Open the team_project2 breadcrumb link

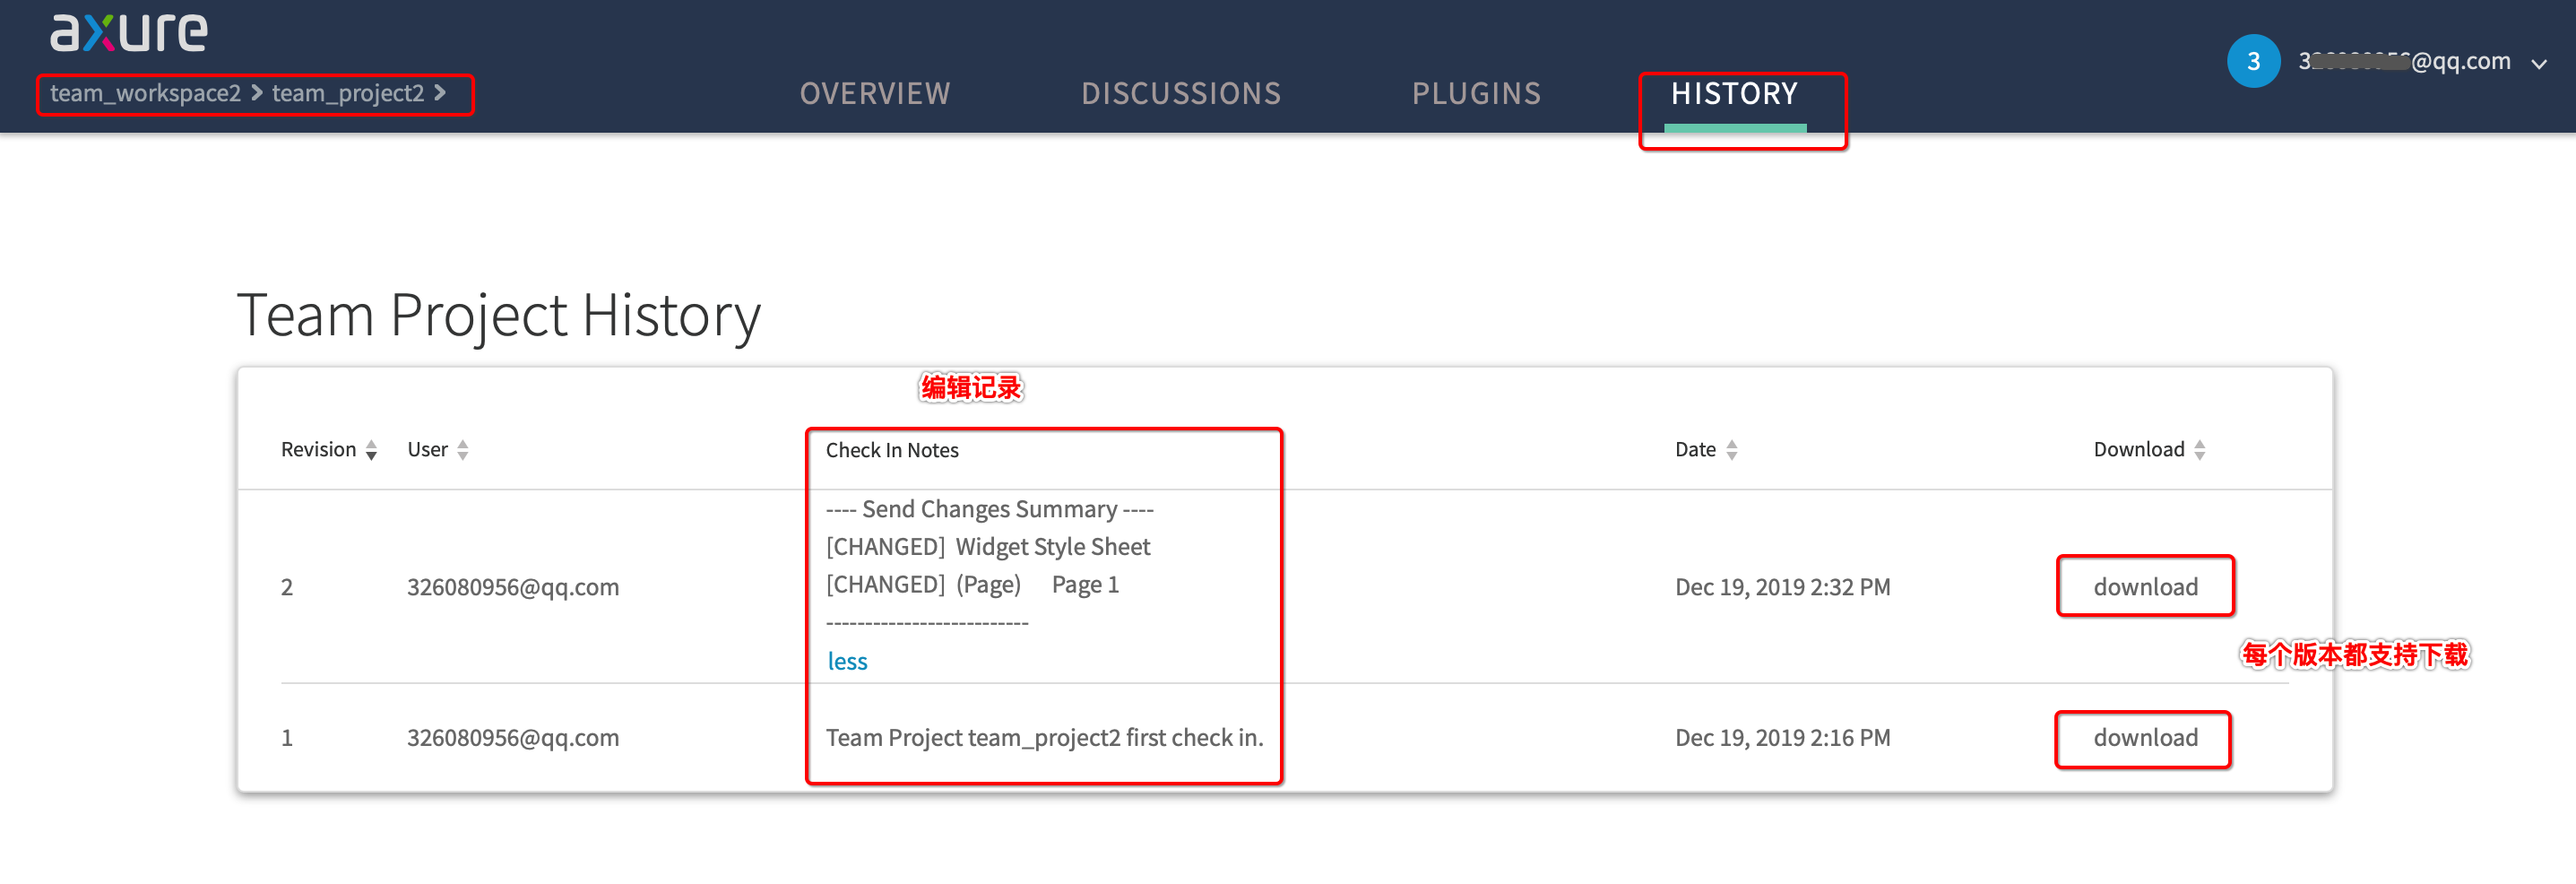pyautogui.click(x=348, y=94)
